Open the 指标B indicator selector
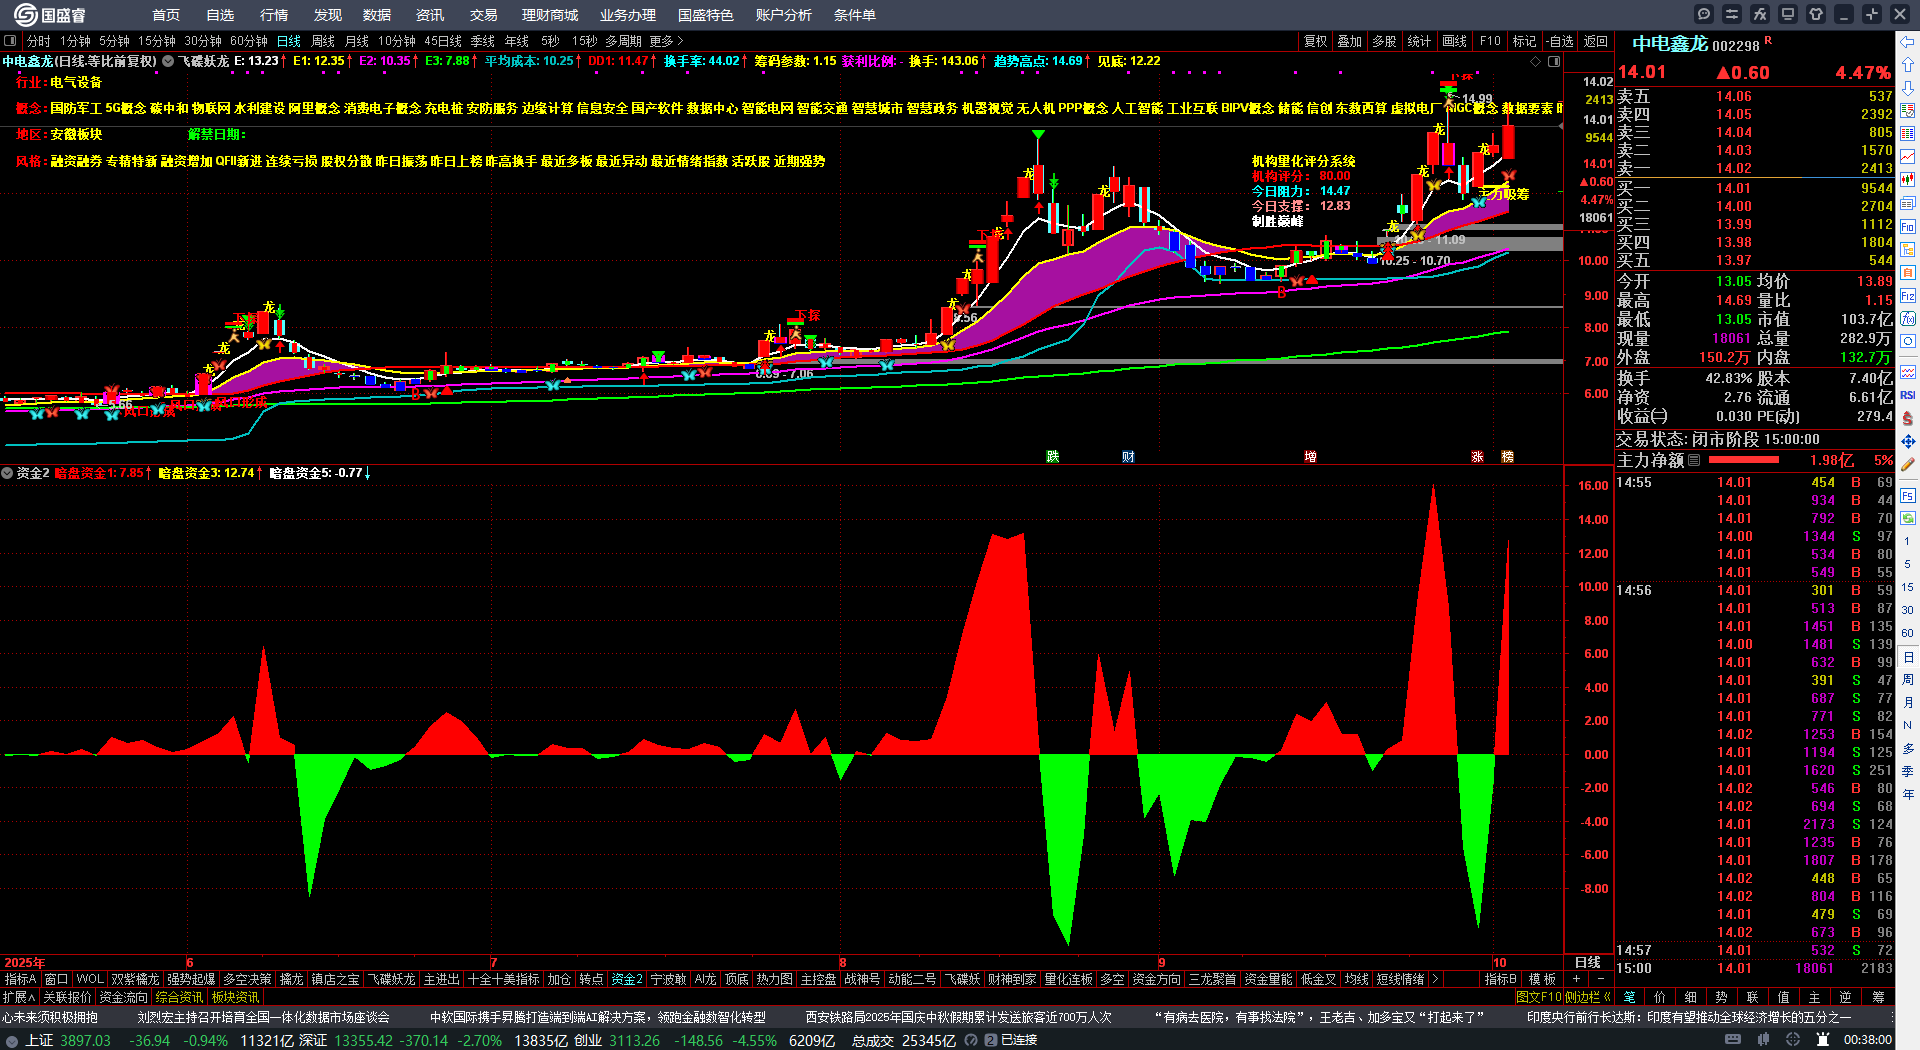The image size is (1920, 1050). (1500, 979)
